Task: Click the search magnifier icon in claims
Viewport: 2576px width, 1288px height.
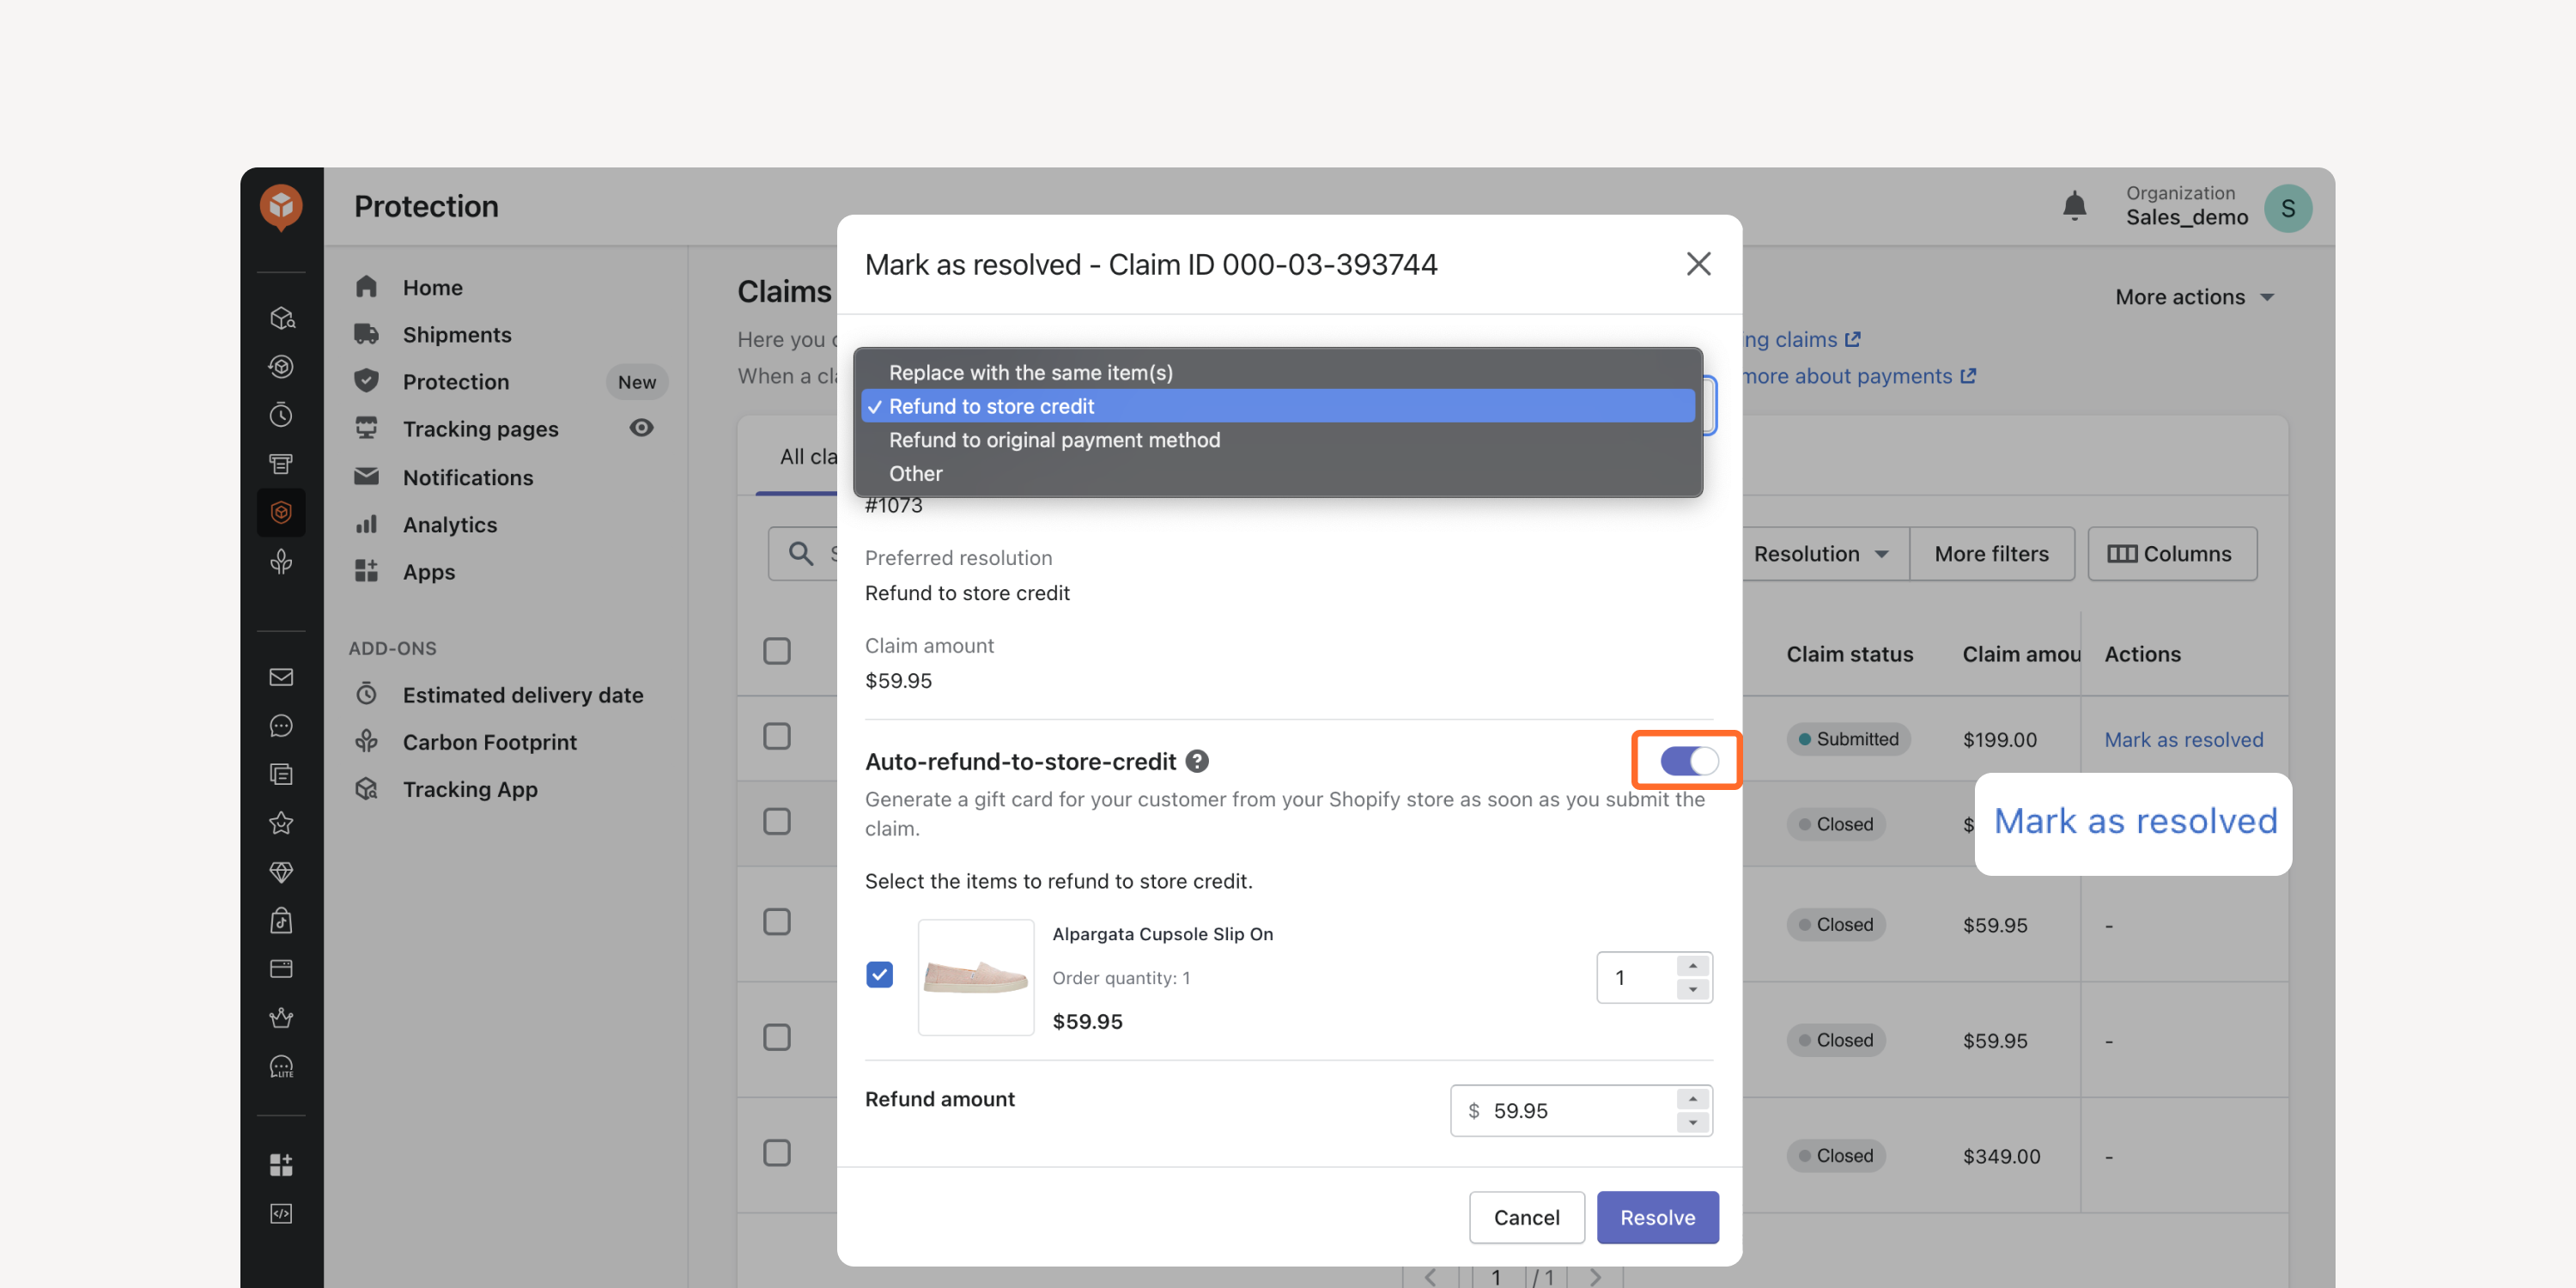Action: coord(800,553)
